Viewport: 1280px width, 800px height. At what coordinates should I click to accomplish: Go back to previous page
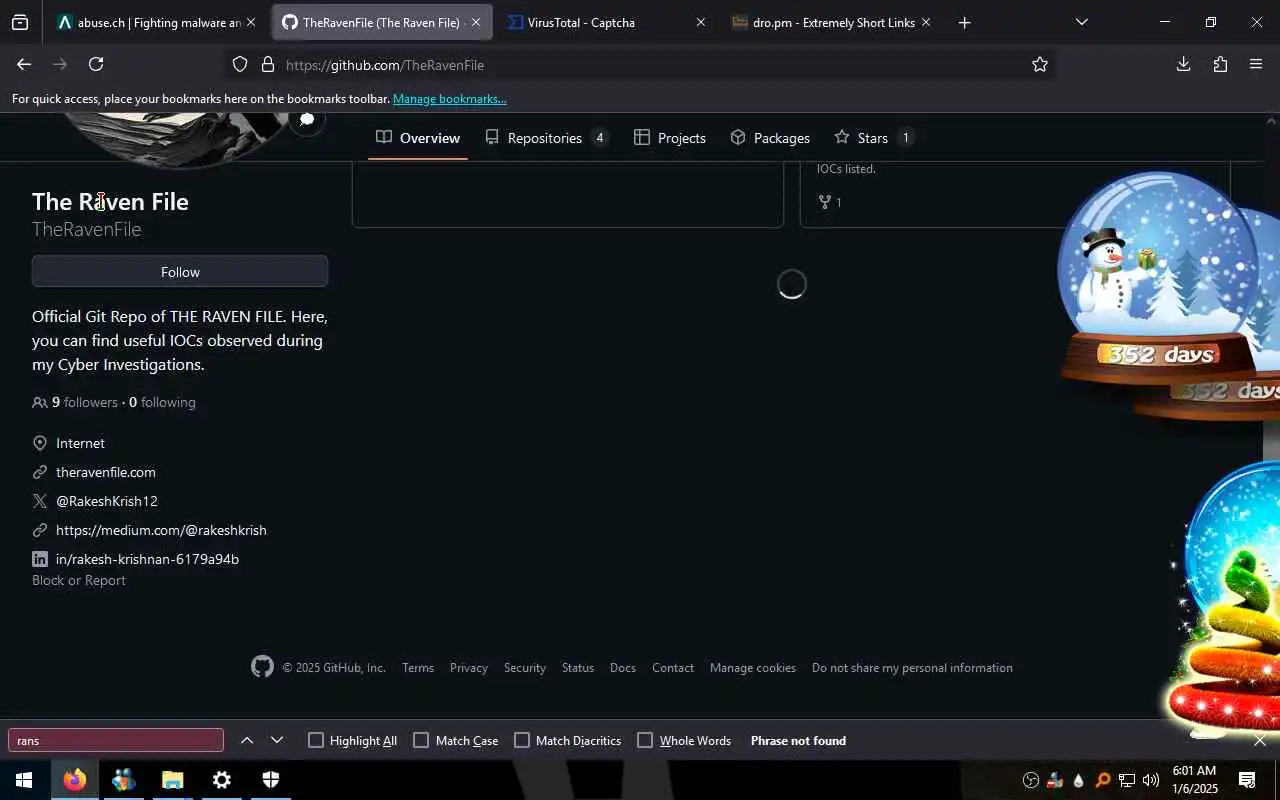click(x=24, y=64)
